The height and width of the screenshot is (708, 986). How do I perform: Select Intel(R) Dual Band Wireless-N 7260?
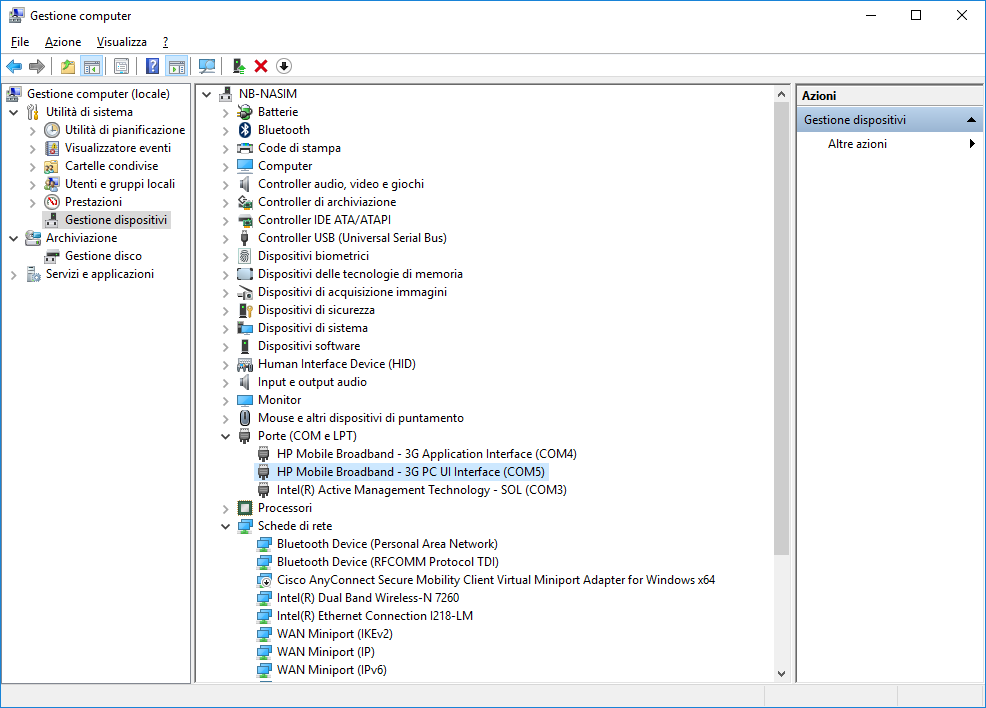click(x=367, y=598)
